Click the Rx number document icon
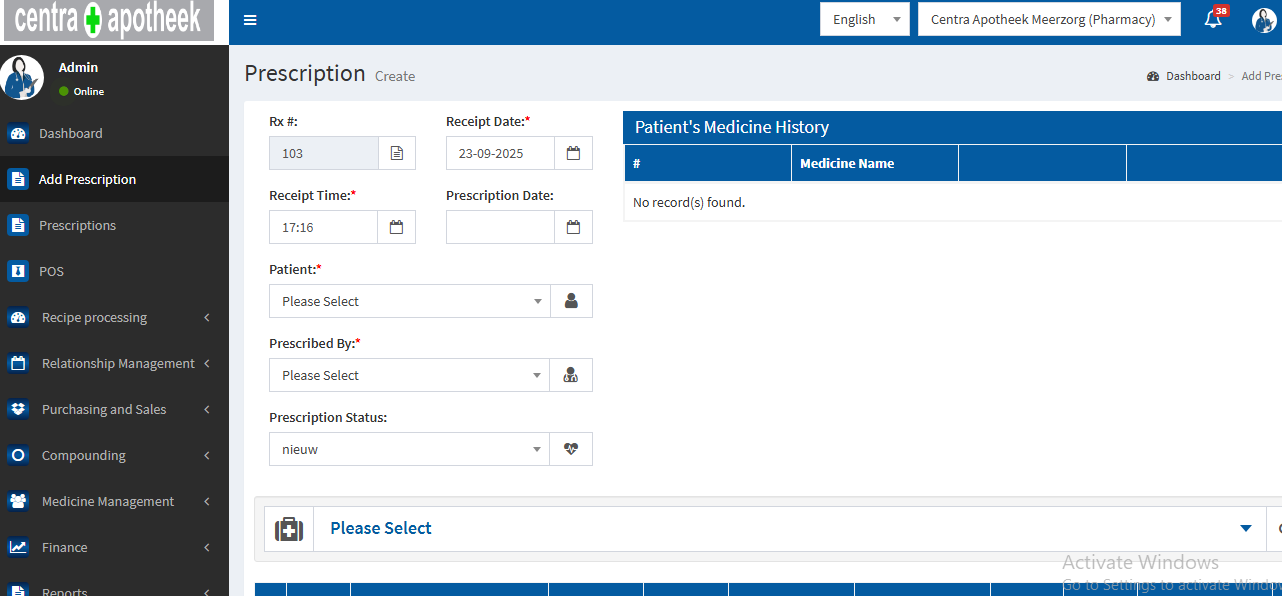The width and height of the screenshot is (1282, 596). point(397,153)
